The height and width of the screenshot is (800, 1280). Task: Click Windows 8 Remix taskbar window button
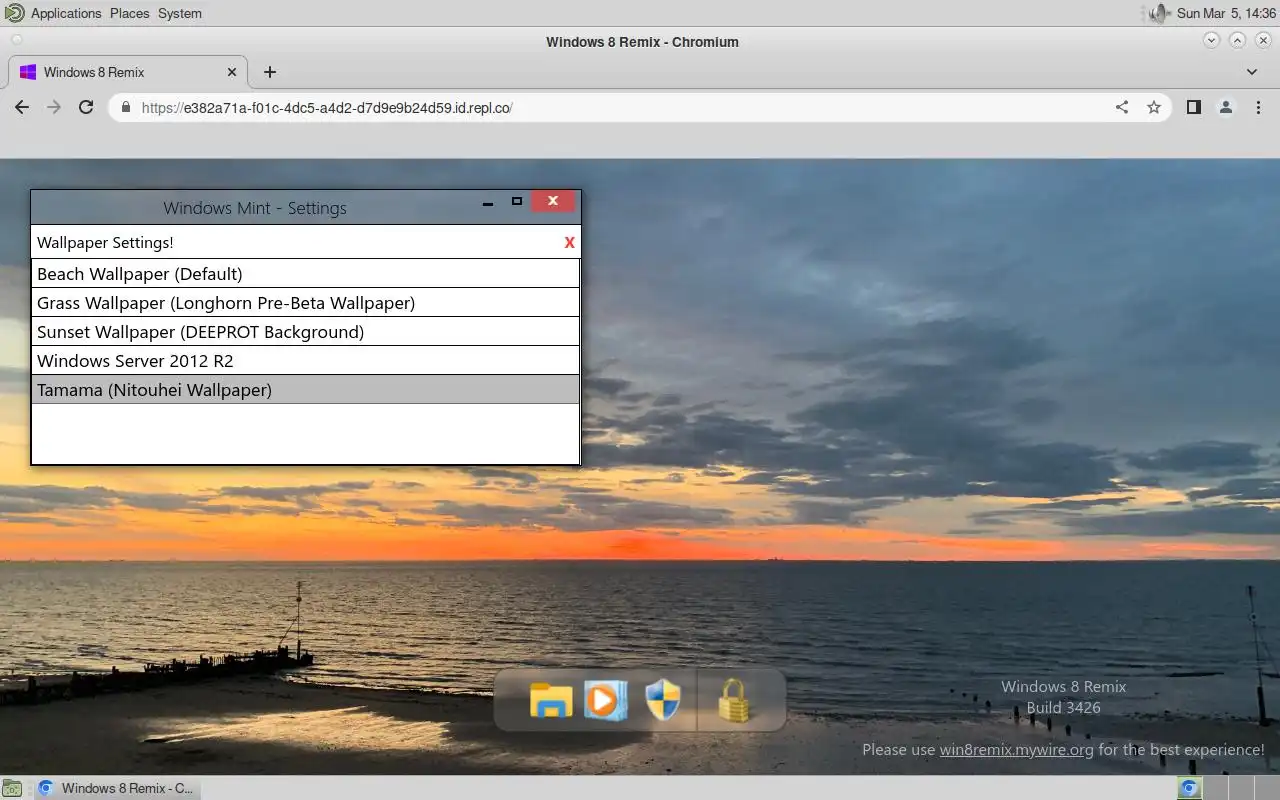point(116,788)
